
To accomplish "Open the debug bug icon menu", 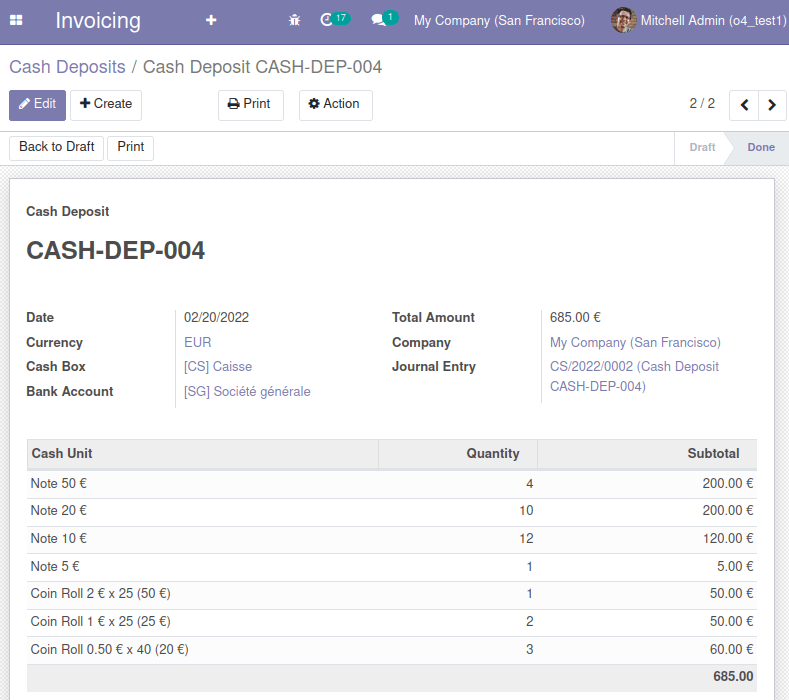I will pyautogui.click(x=294, y=20).
